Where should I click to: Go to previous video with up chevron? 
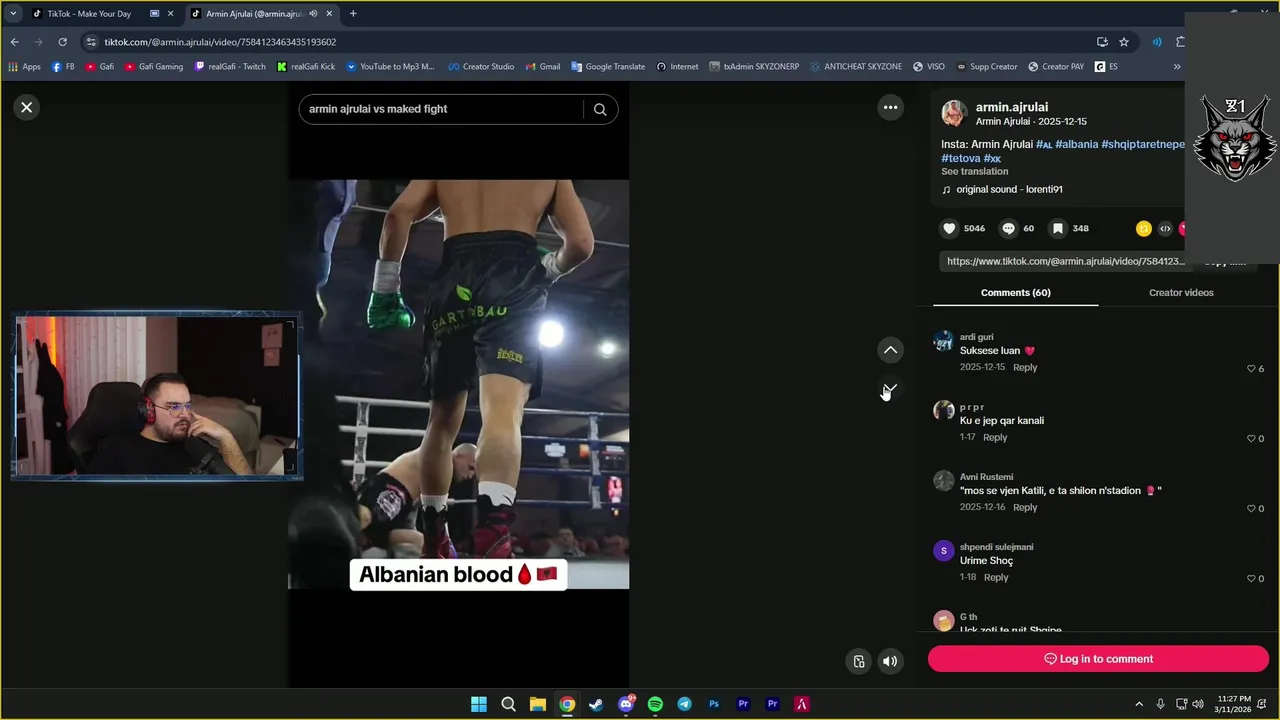click(890, 350)
